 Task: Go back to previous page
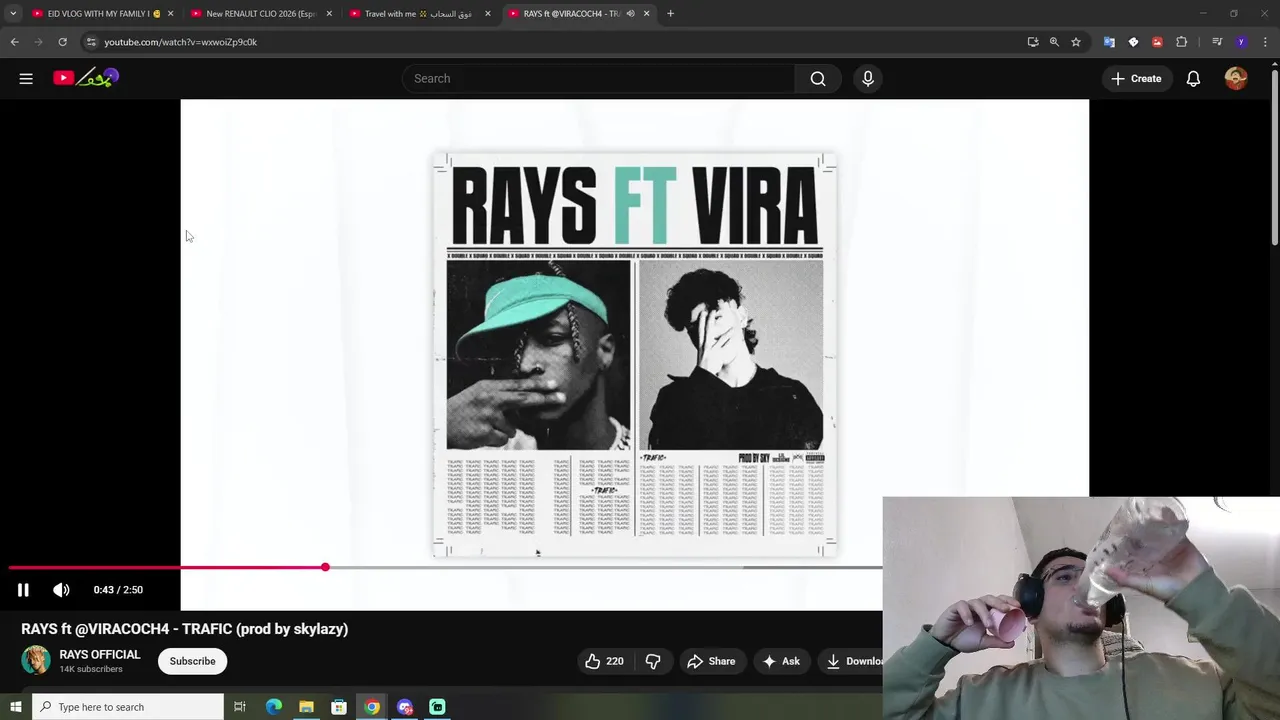click(14, 42)
